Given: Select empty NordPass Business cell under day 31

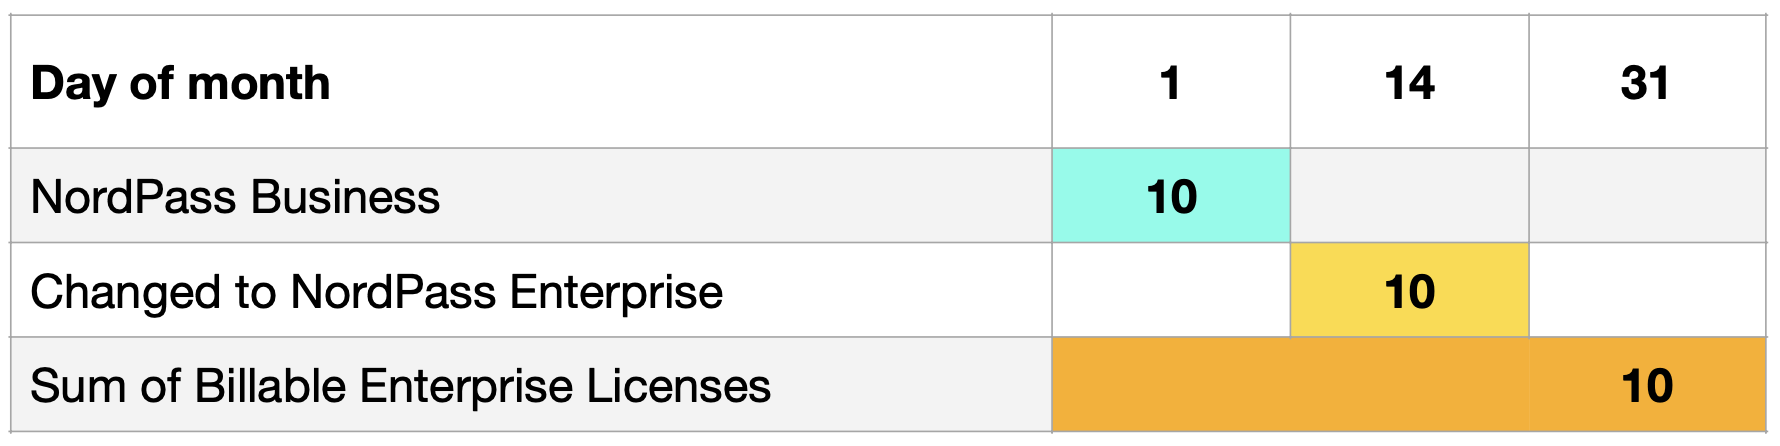Looking at the screenshot, I should [1647, 196].
